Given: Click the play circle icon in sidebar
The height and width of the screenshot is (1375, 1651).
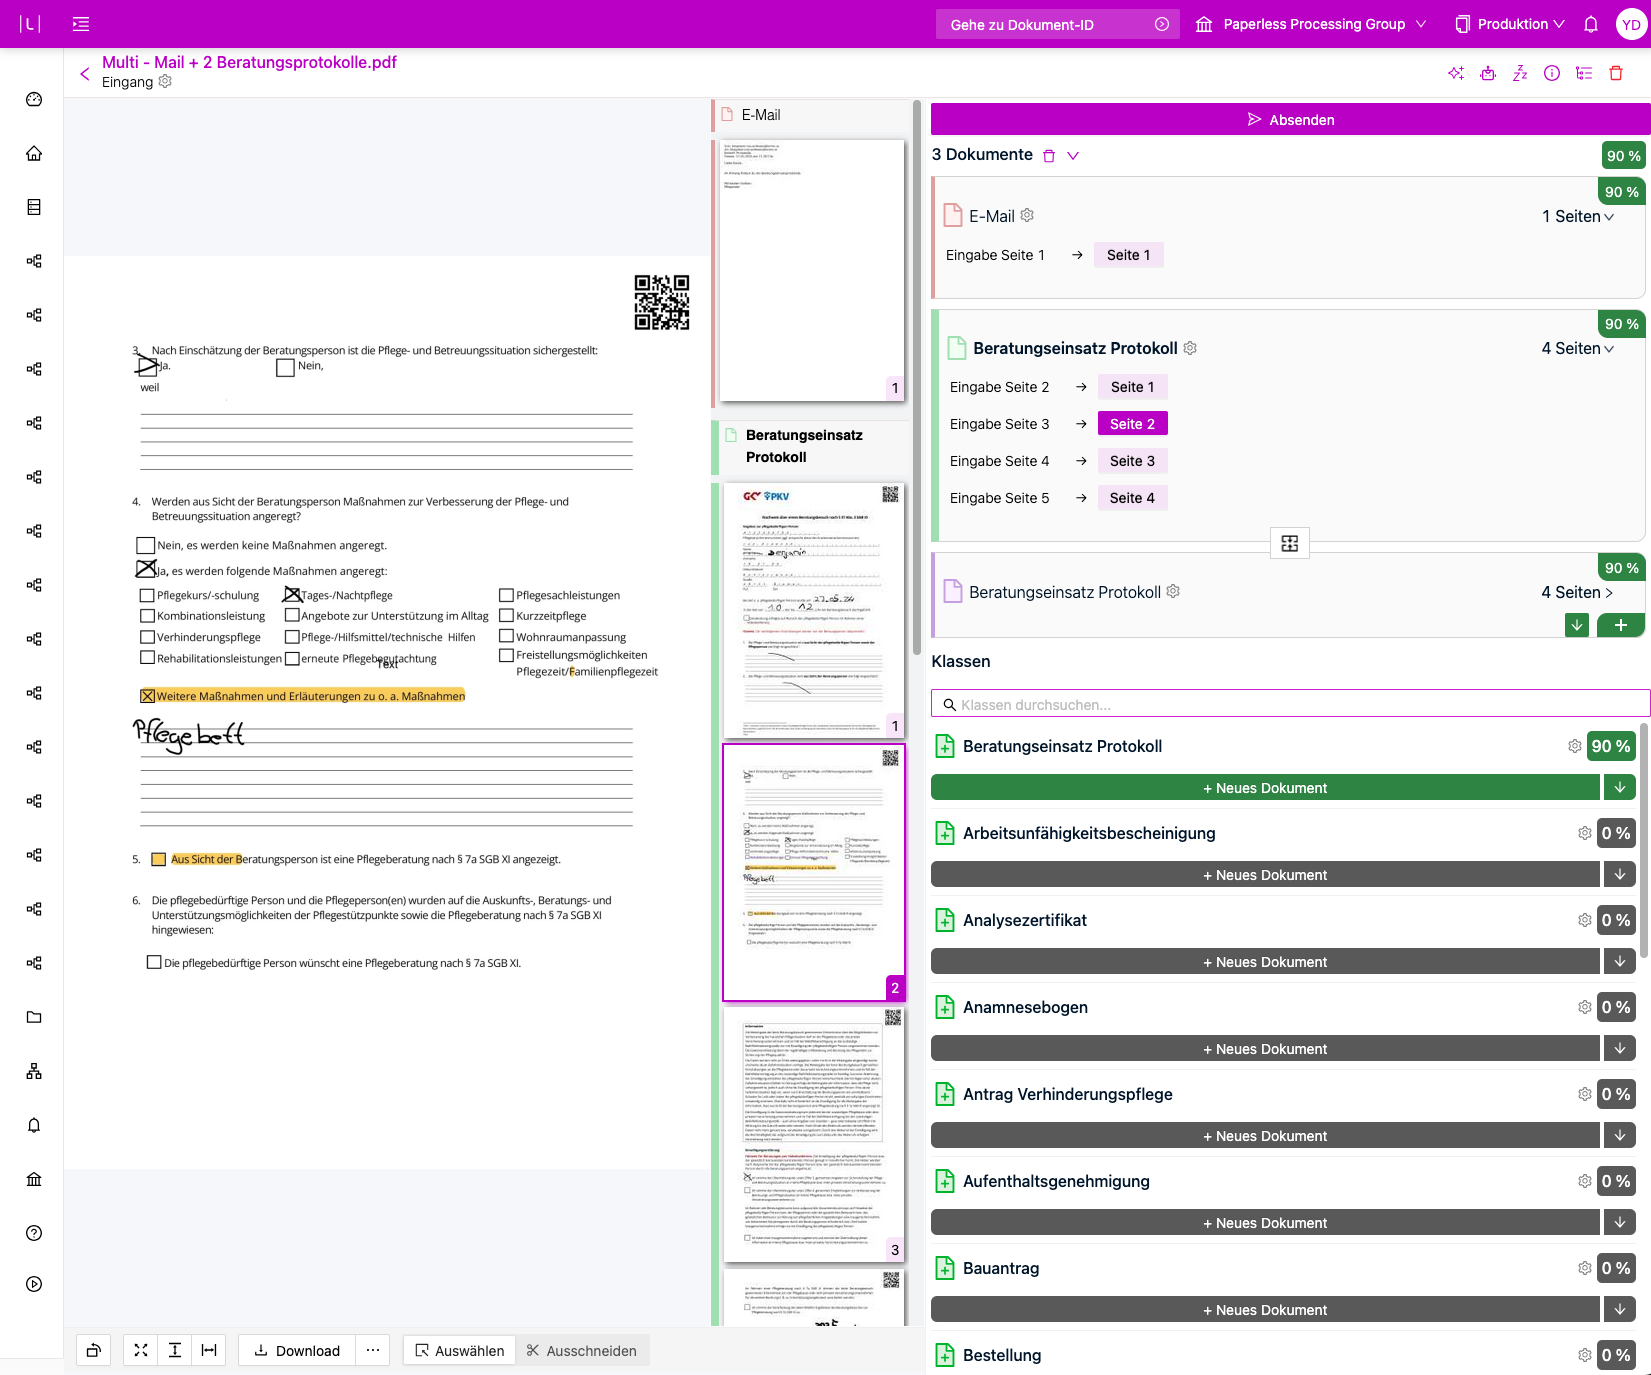Looking at the screenshot, I should tap(34, 1284).
